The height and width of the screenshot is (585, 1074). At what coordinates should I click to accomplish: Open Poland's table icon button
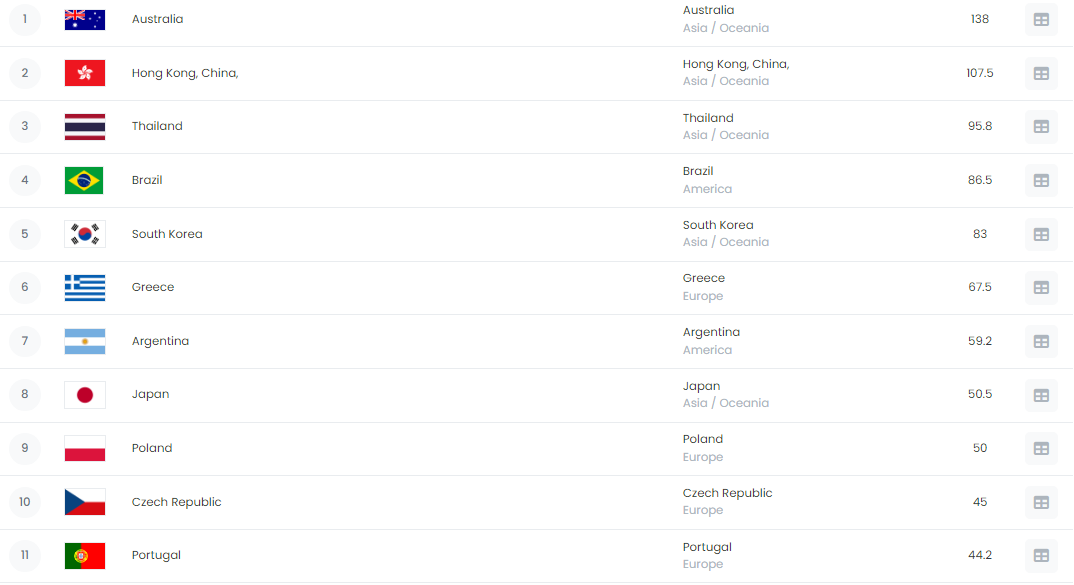point(1041,448)
